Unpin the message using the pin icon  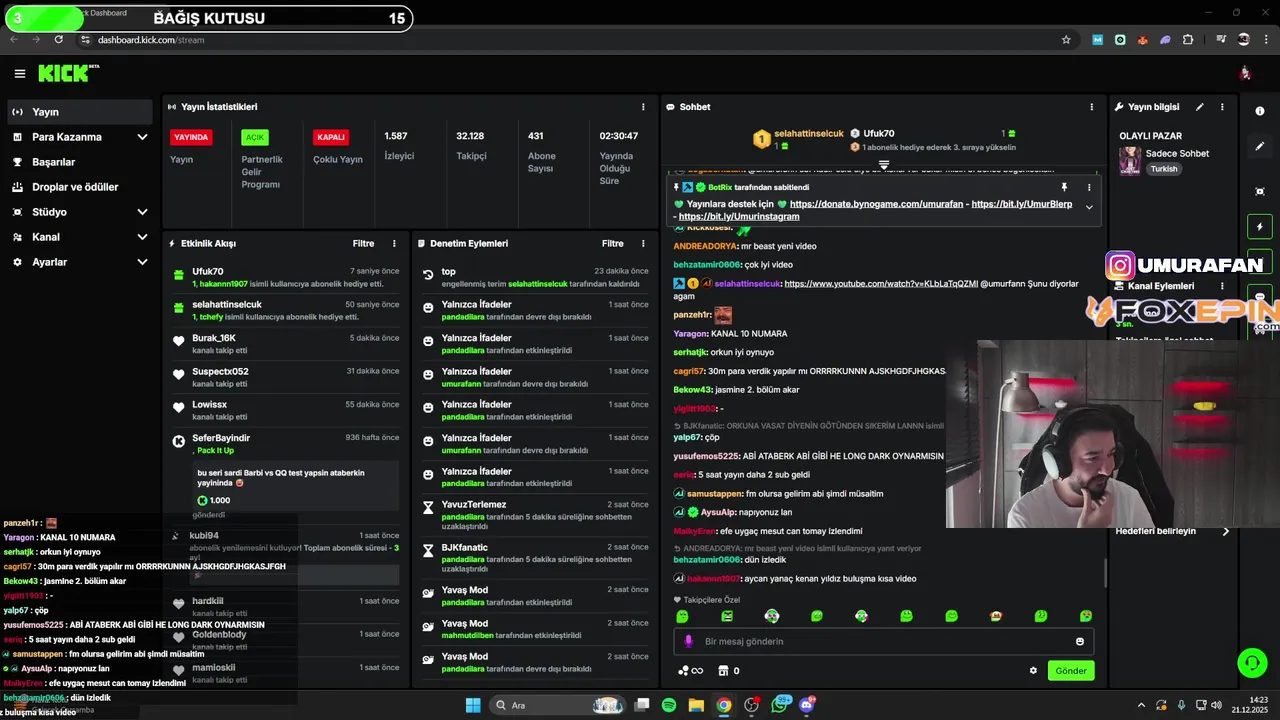(1064, 187)
